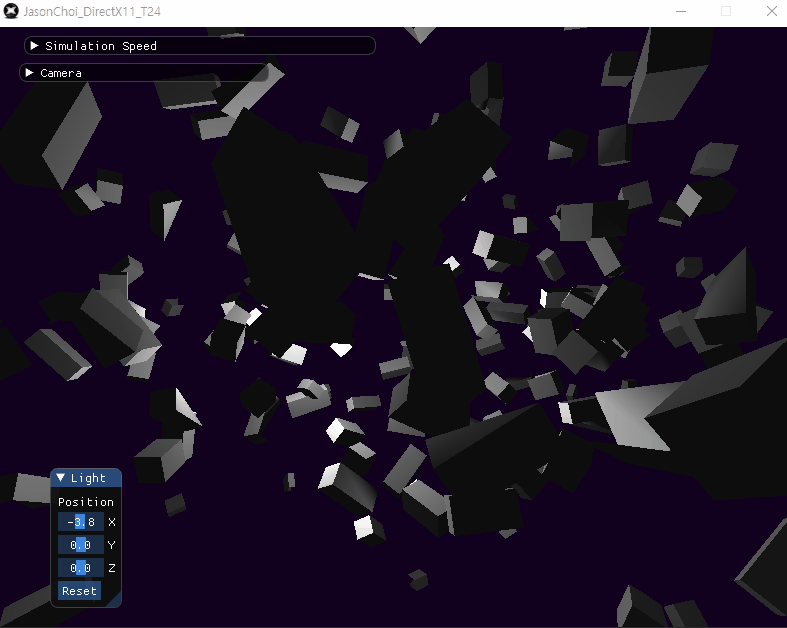Collapse the Light panel arrow
Image resolution: width=787 pixels, height=628 pixels.
point(61,477)
